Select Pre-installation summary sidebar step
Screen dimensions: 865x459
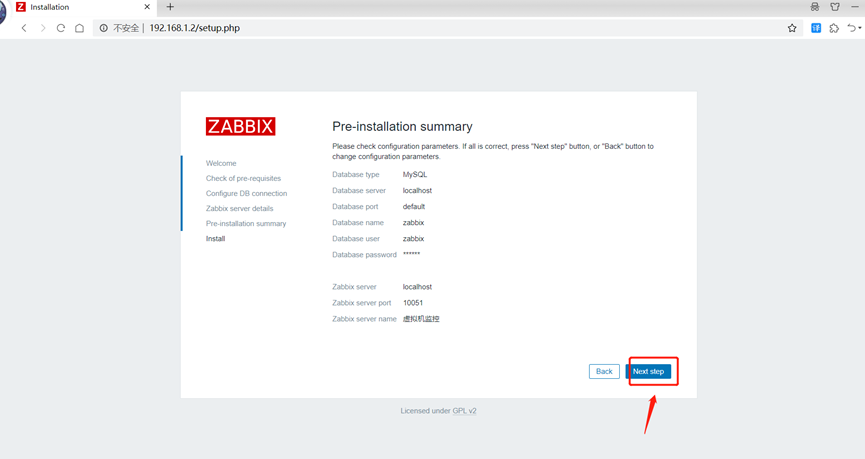coord(246,223)
